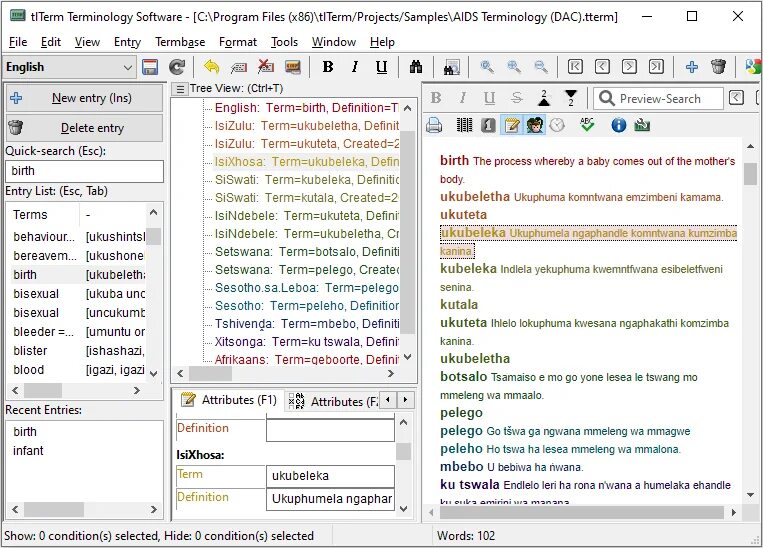Switch to the Attributes (F1) tab

[x=229, y=400]
